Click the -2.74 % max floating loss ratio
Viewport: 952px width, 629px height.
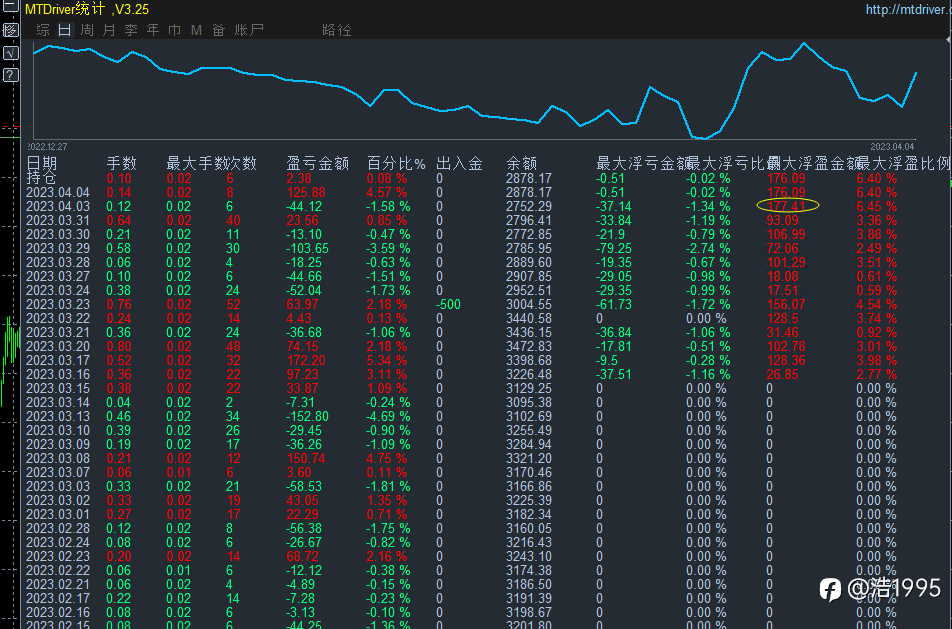pos(708,248)
